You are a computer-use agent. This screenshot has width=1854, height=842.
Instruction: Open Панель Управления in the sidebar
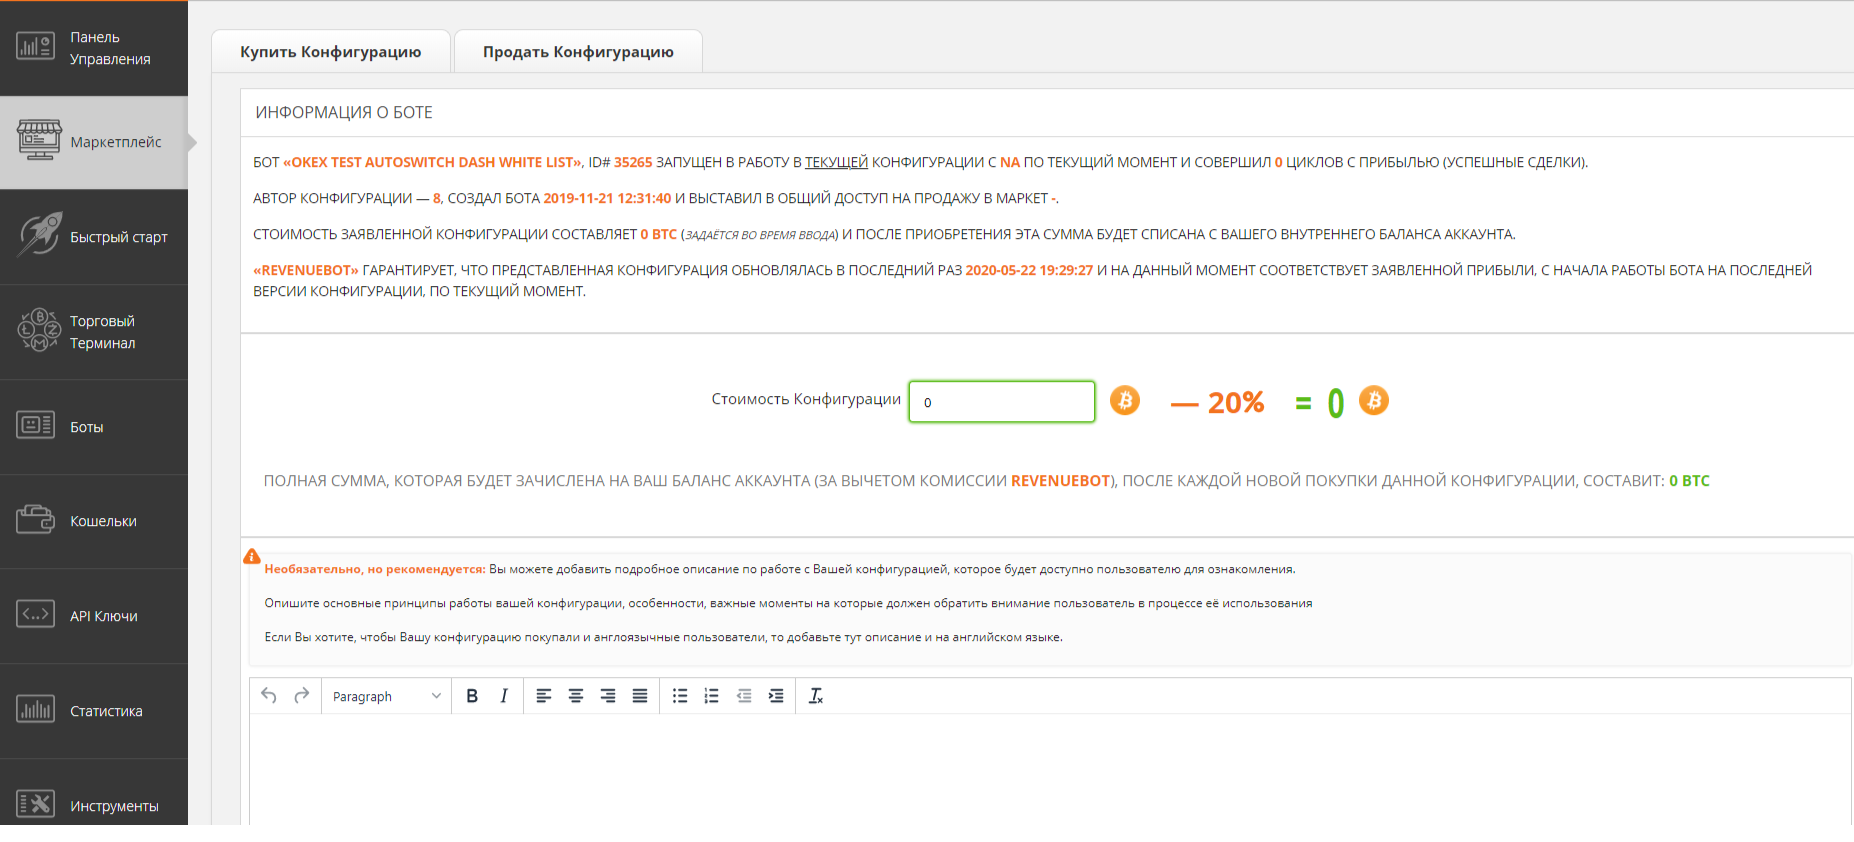tap(94, 48)
